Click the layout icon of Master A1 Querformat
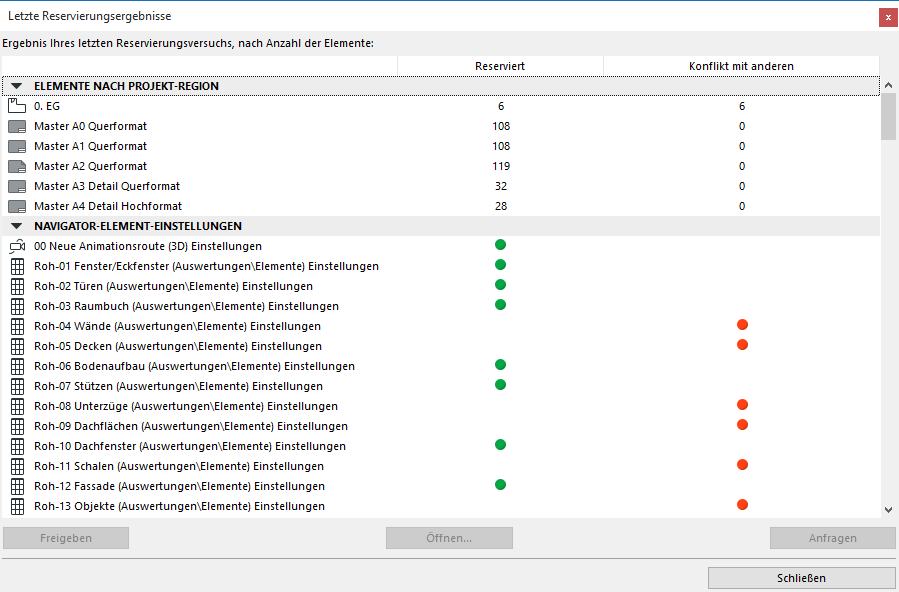899x592 pixels. coord(17,146)
